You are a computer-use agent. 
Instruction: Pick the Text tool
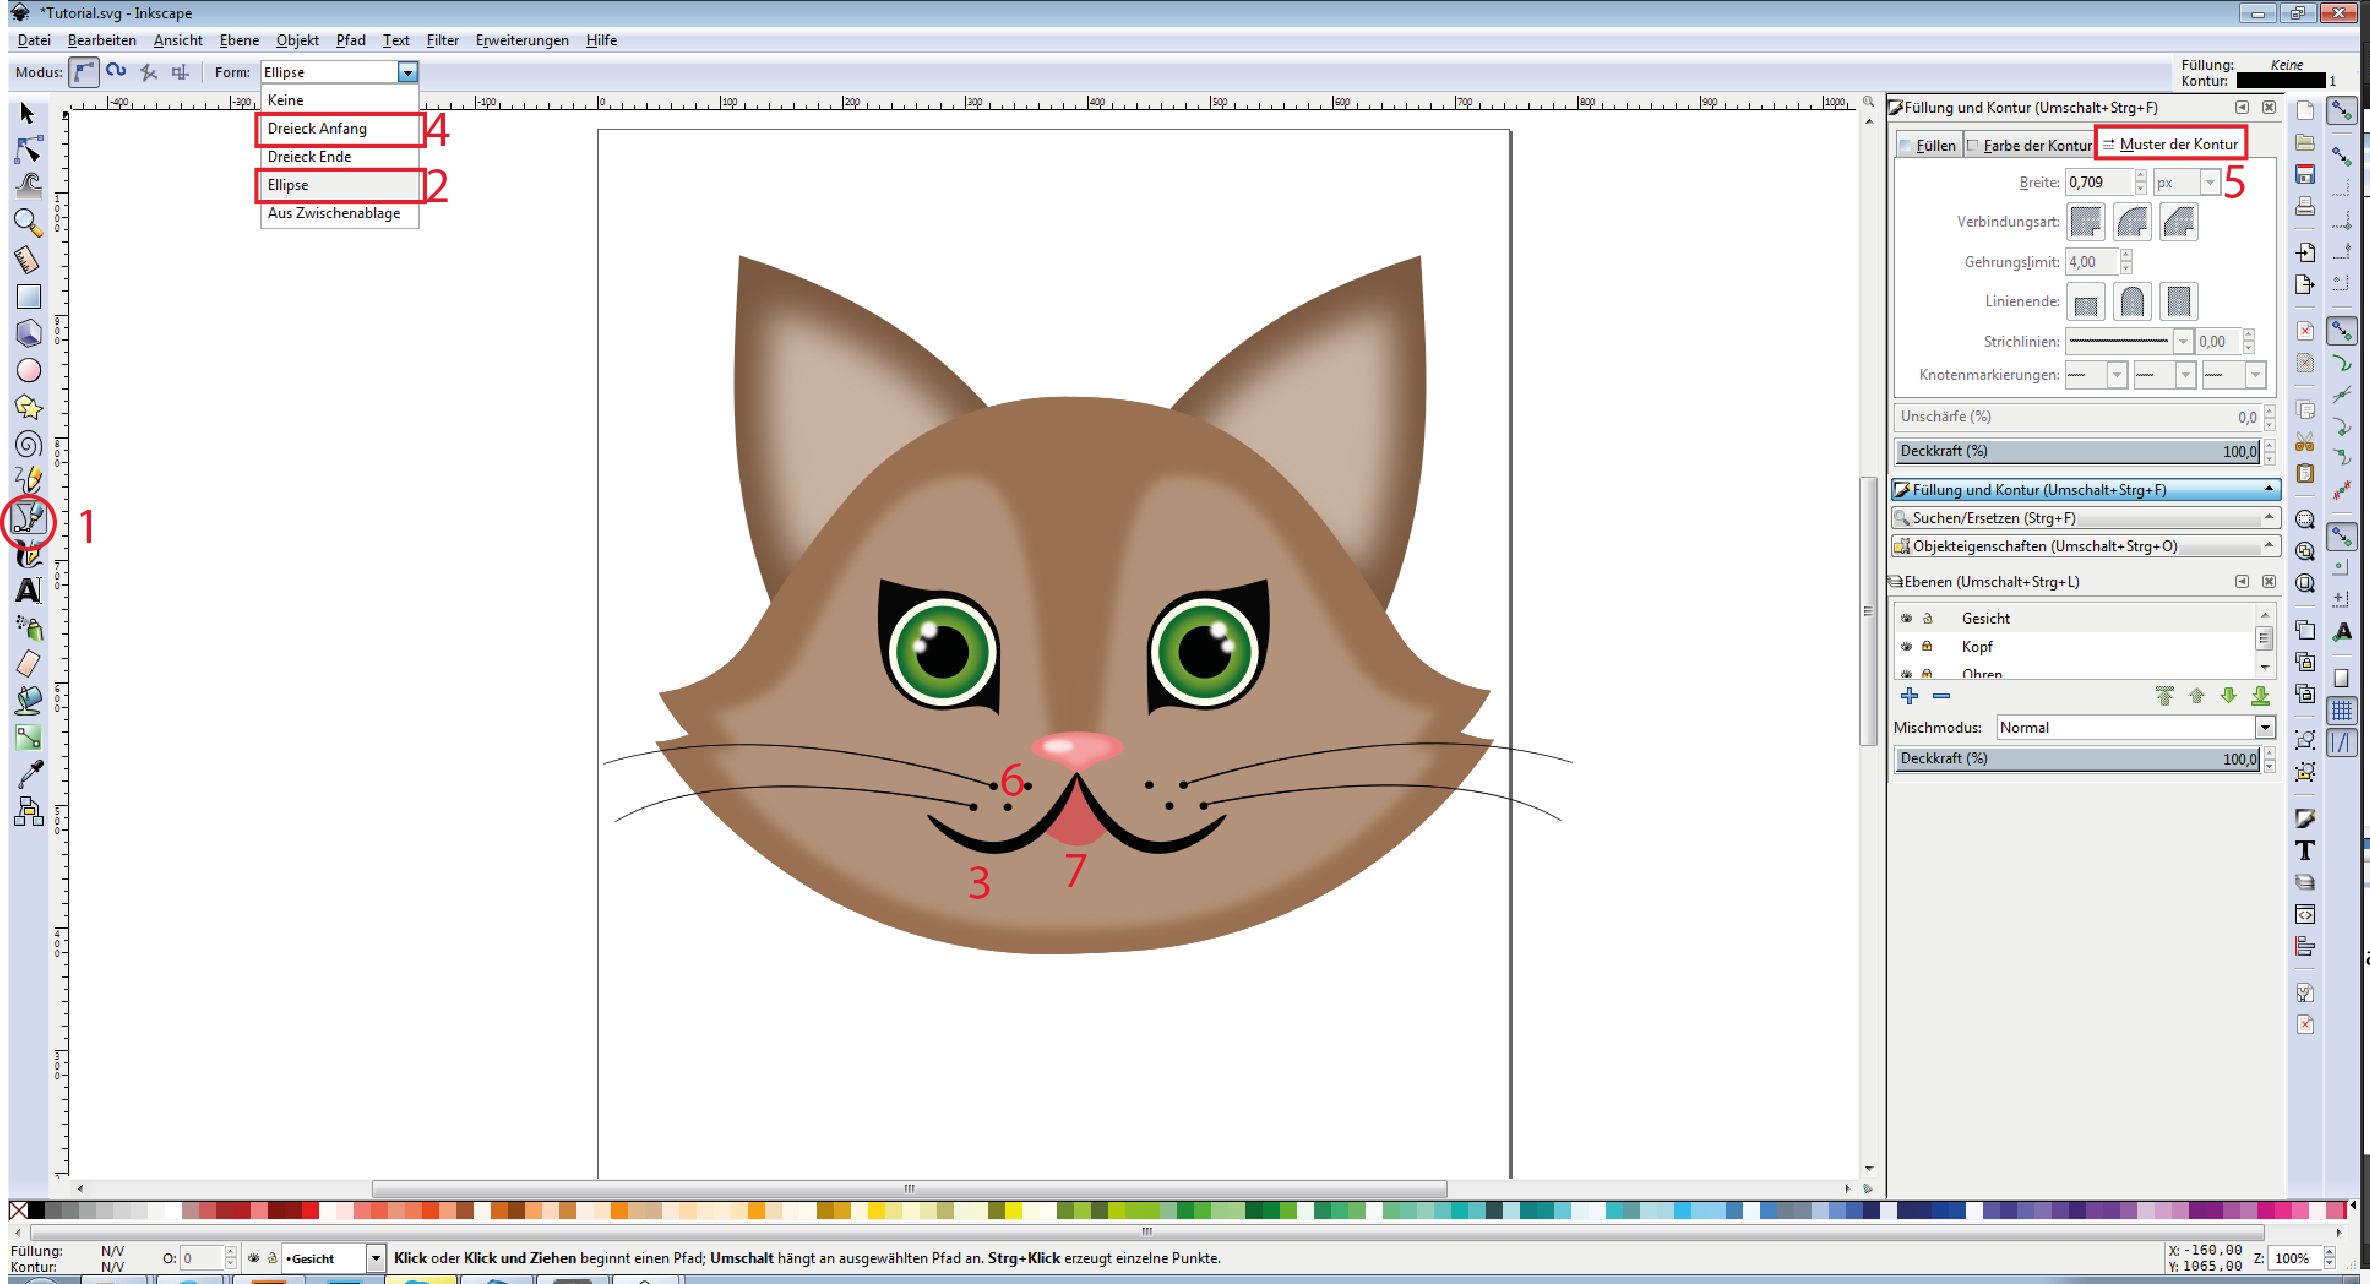coord(28,591)
